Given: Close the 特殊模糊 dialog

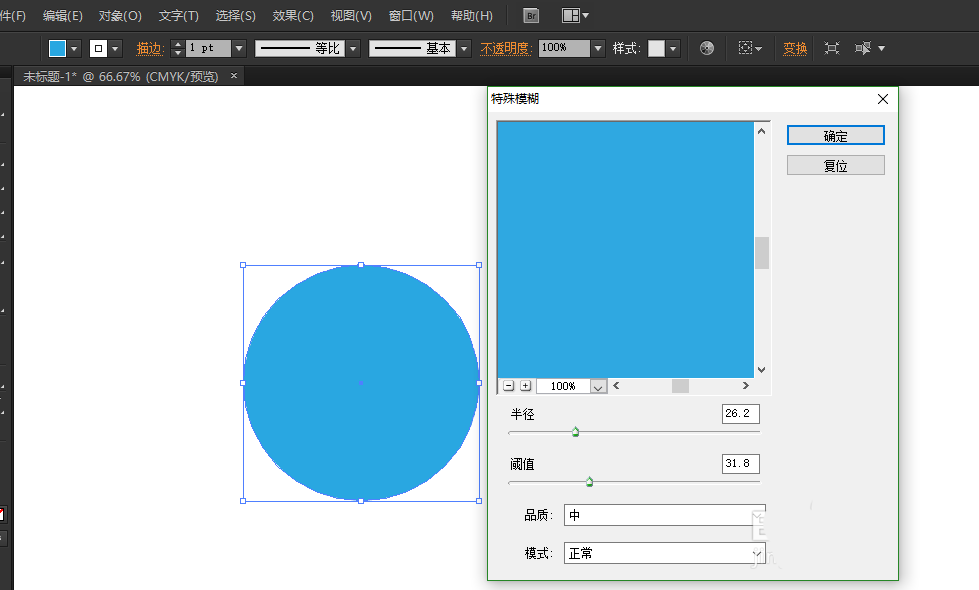Looking at the screenshot, I should click(883, 99).
